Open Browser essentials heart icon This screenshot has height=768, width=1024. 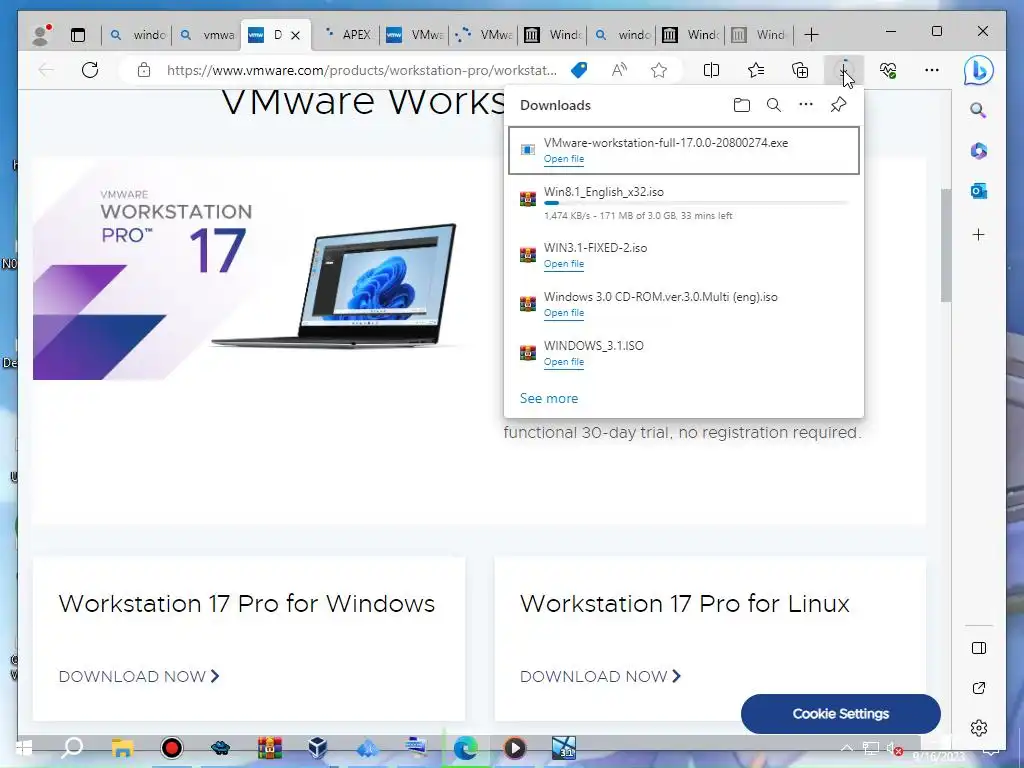(x=888, y=70)
